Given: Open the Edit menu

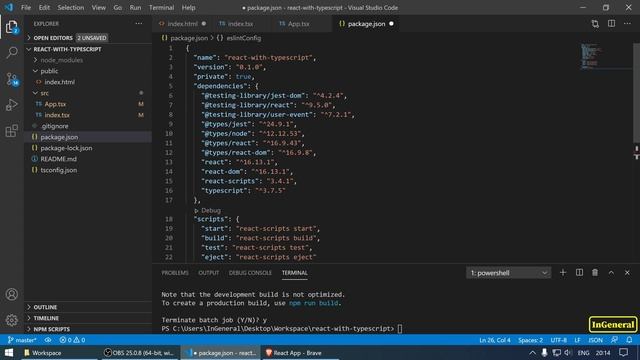Looking at the screenshot, I should (x=44, y=8).
